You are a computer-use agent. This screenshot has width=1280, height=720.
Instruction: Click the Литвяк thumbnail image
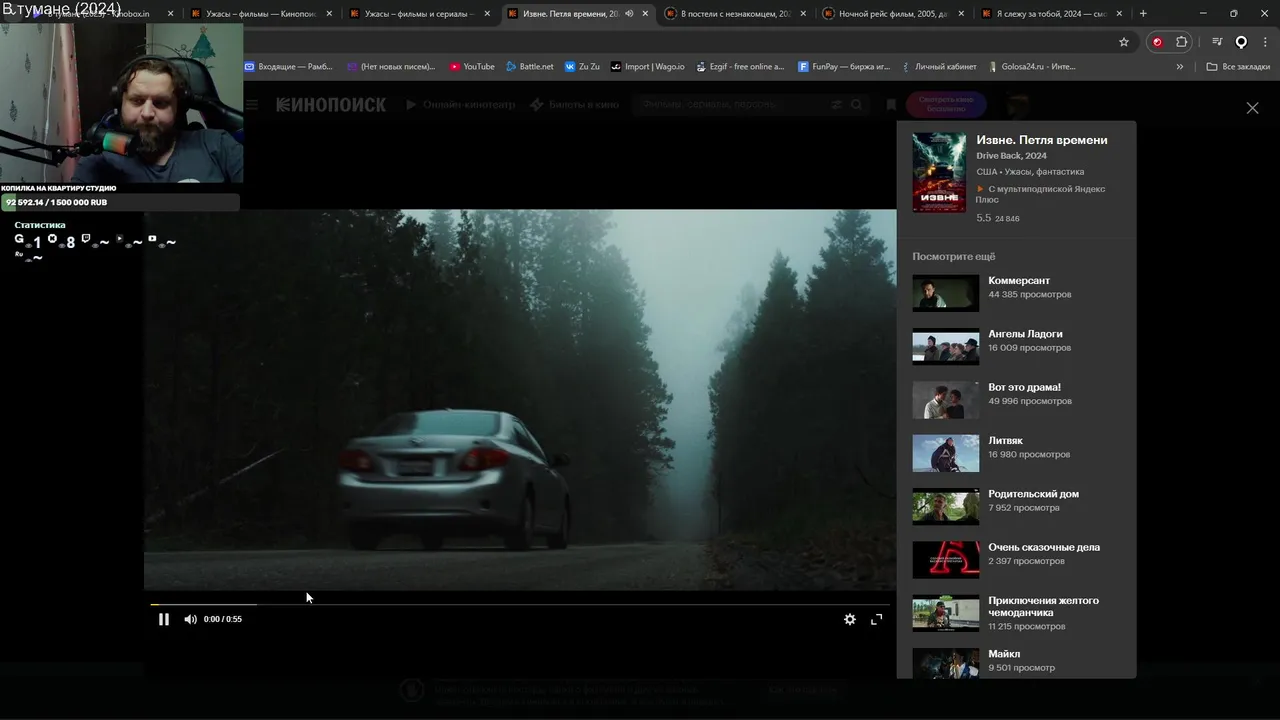[x=946, y=453]
